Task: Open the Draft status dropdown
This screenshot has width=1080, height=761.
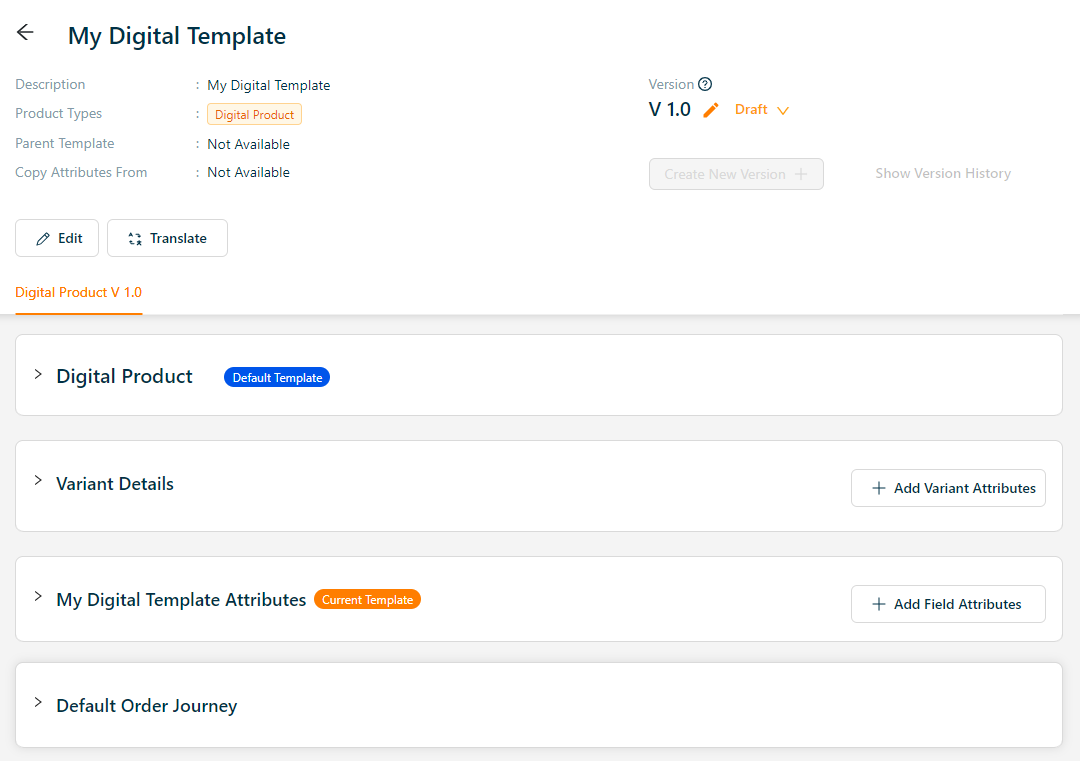Action: click(762, 110)
